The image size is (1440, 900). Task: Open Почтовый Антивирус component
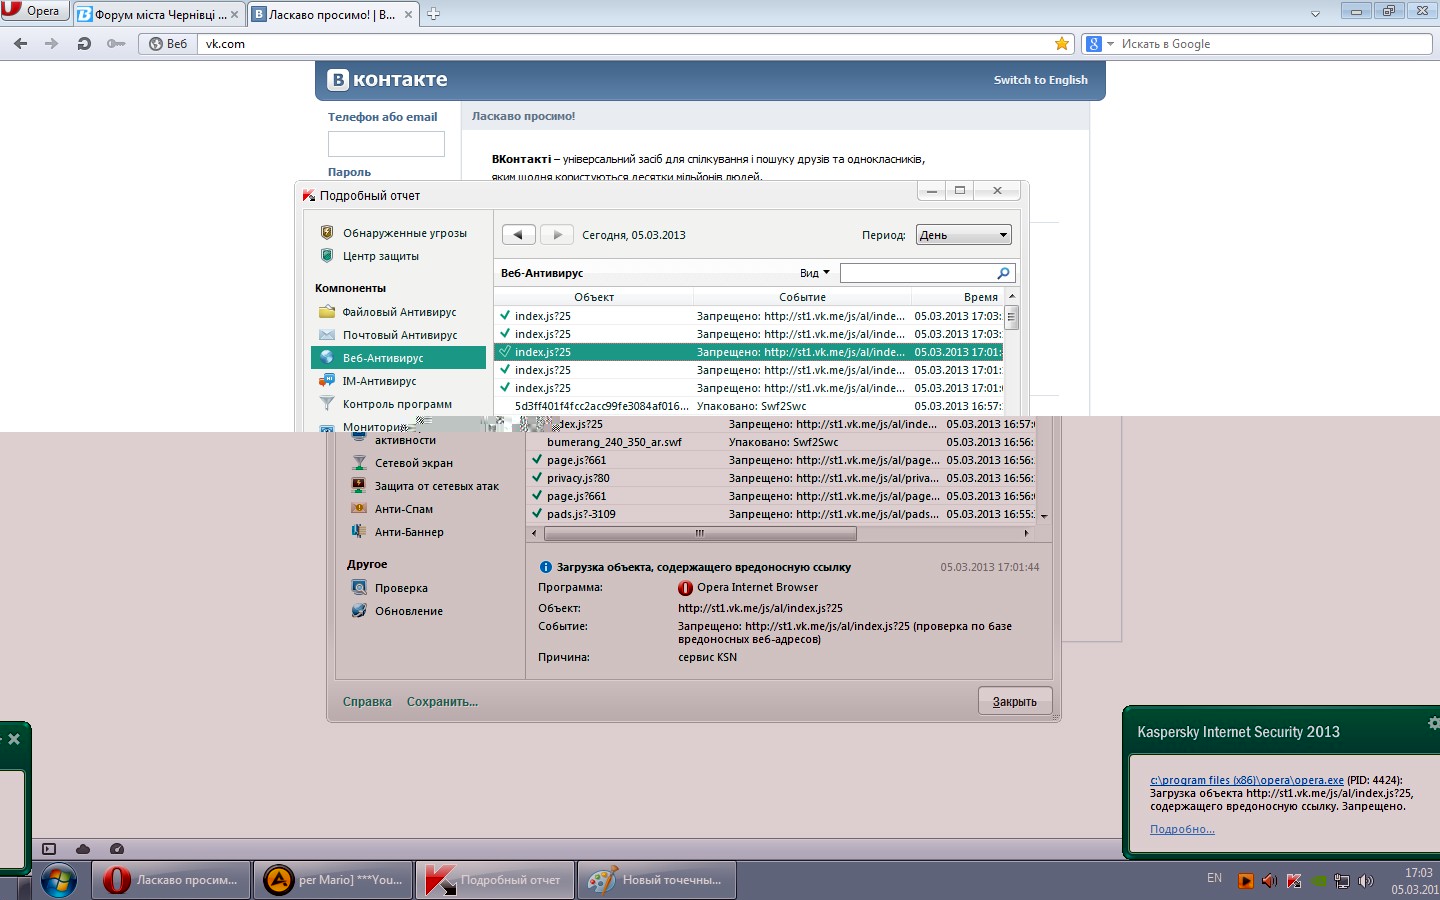(399, 335)
